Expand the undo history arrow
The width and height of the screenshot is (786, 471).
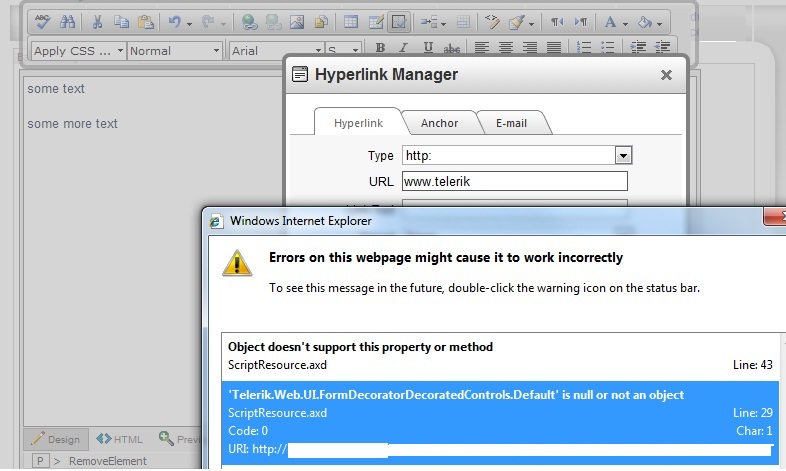189,24
